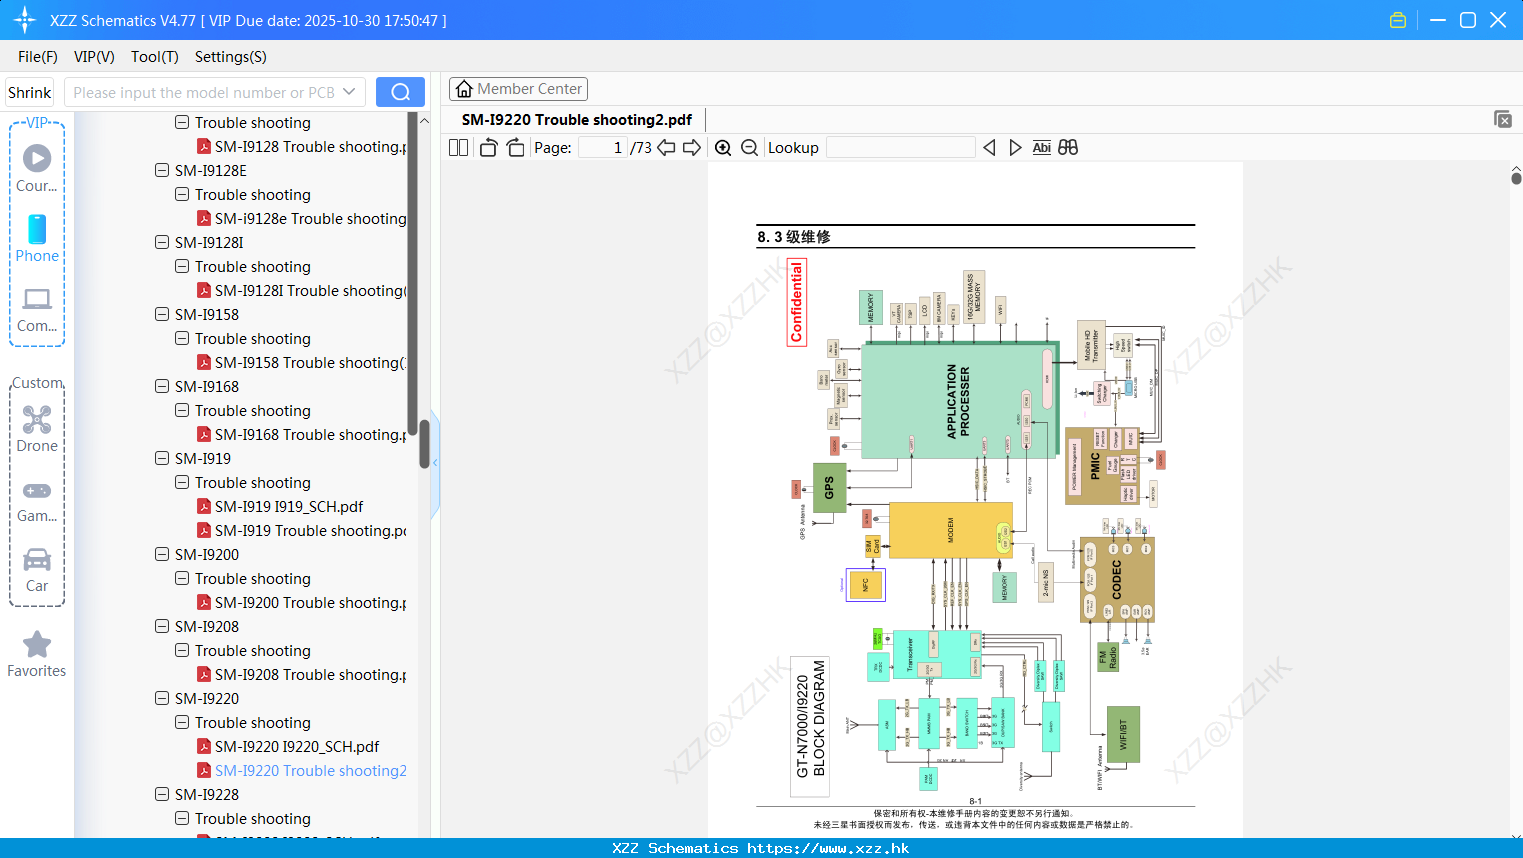Open SM-I9128 Trouble shooting file

pos(301,146)
